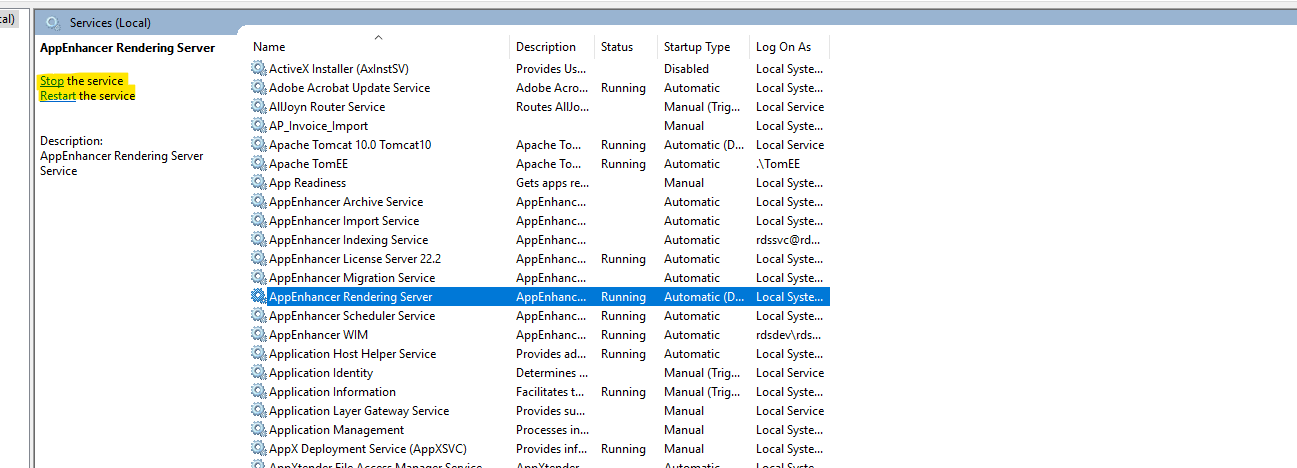Click gear icon for ActiveX Installer (AxInstSV)
This screenshot has height=468, width=1297.
259,69
